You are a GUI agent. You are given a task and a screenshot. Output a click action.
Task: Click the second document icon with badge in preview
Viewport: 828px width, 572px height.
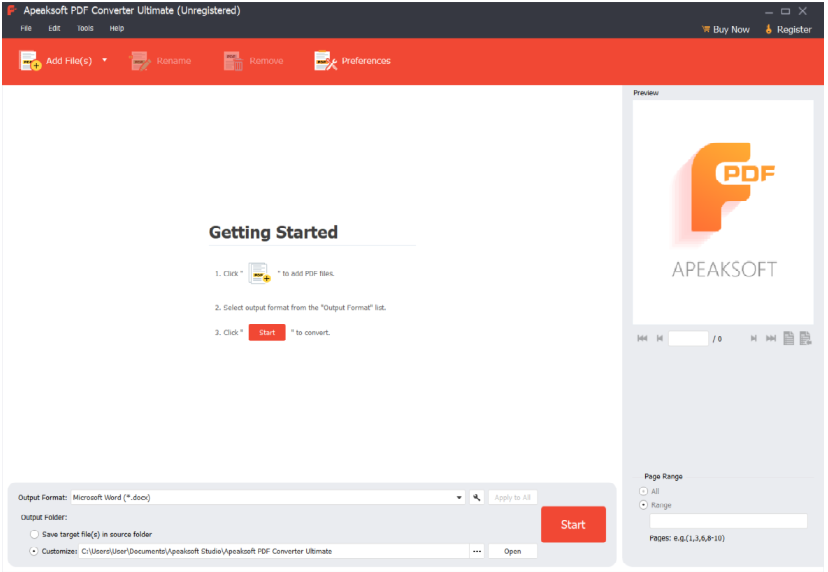pos(805,338)
